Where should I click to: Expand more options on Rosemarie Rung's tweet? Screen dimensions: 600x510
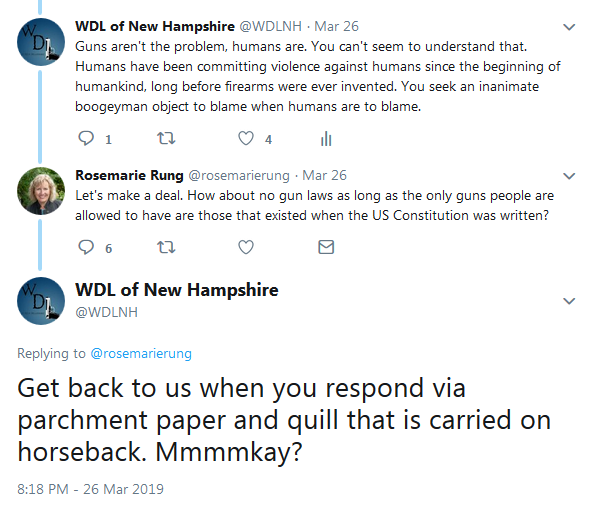point(570,175)
